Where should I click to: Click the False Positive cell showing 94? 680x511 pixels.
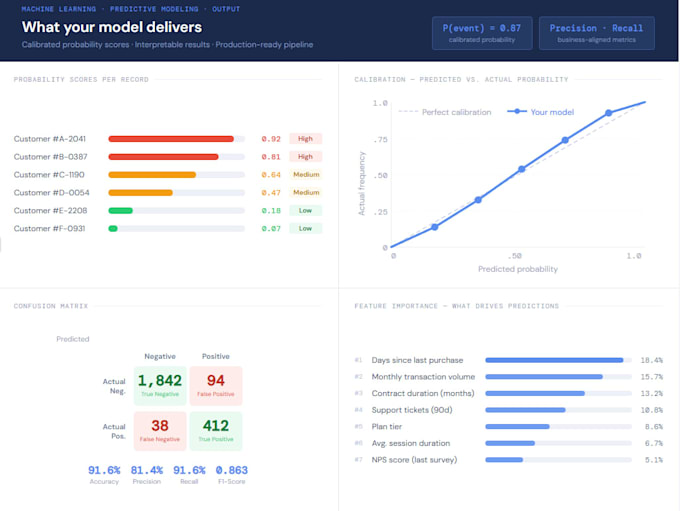point(216,386)
